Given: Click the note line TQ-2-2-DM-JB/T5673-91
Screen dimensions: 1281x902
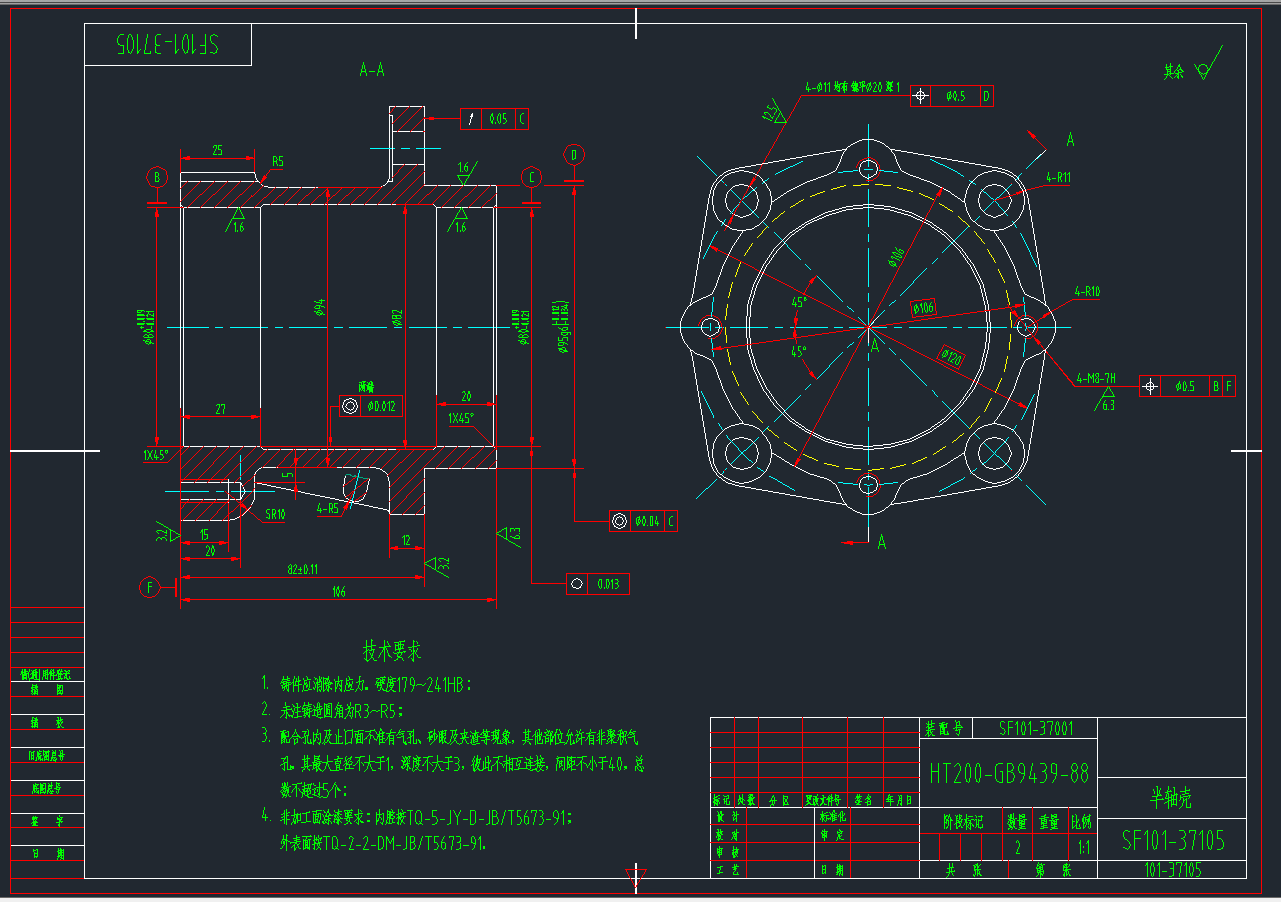Looking at the screenshot, I should tap(383, 843).
